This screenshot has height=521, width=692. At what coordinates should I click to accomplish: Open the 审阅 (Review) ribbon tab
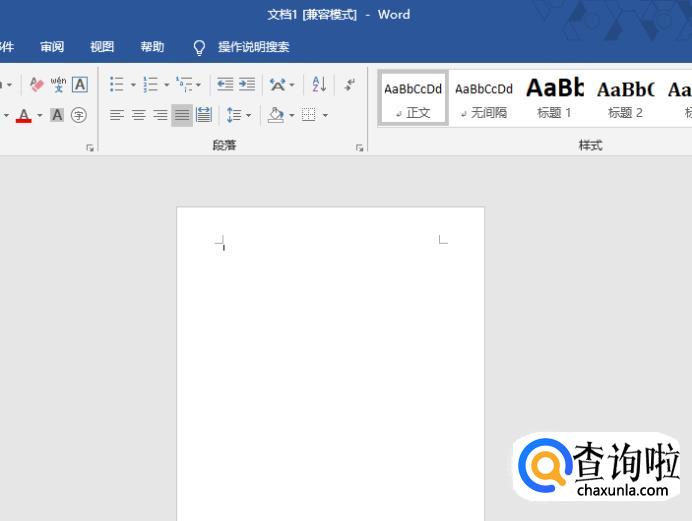(52, 47)
